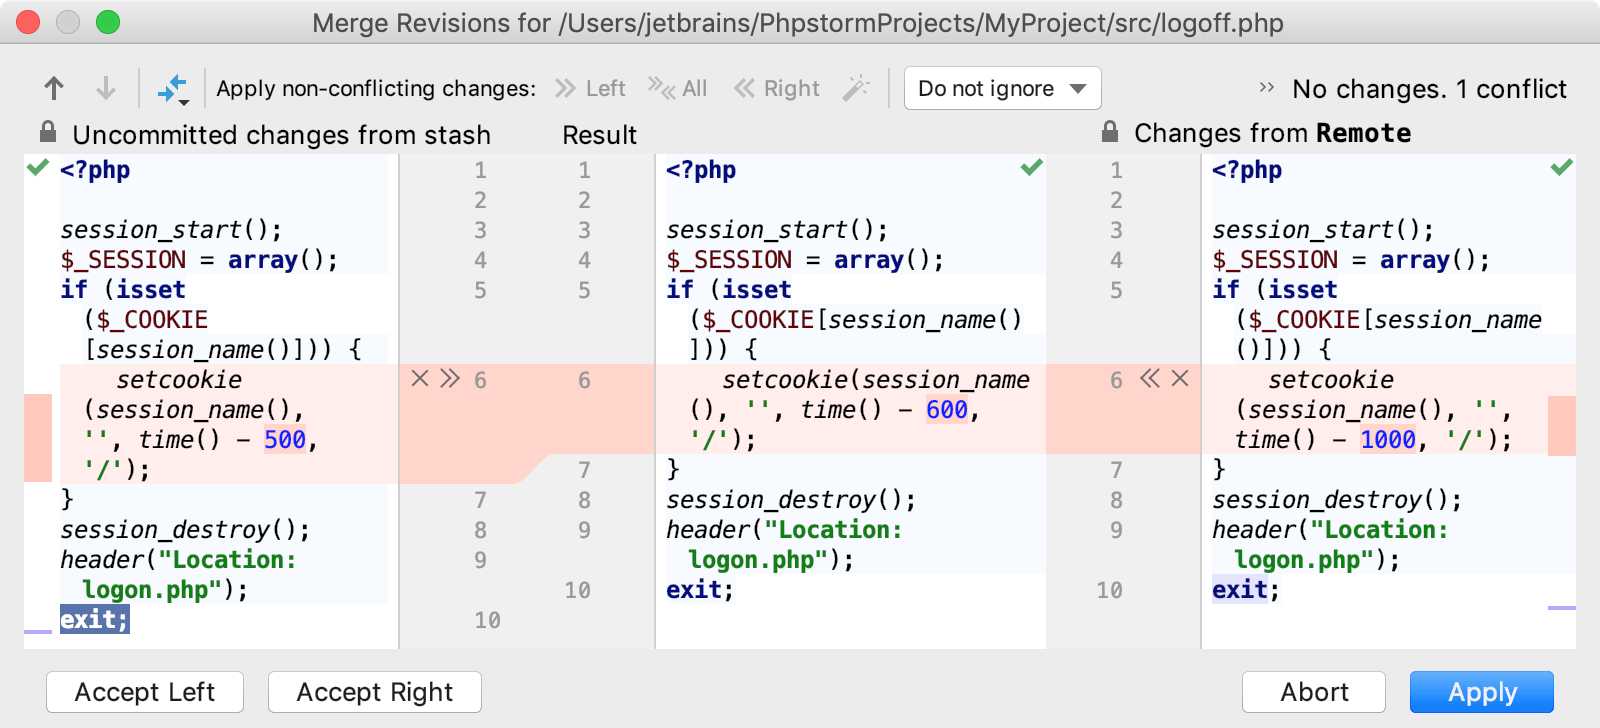Screen dimensions: 1600x728
Task: Apply All non-conflicting changes
Action: (x=677, y=89)
